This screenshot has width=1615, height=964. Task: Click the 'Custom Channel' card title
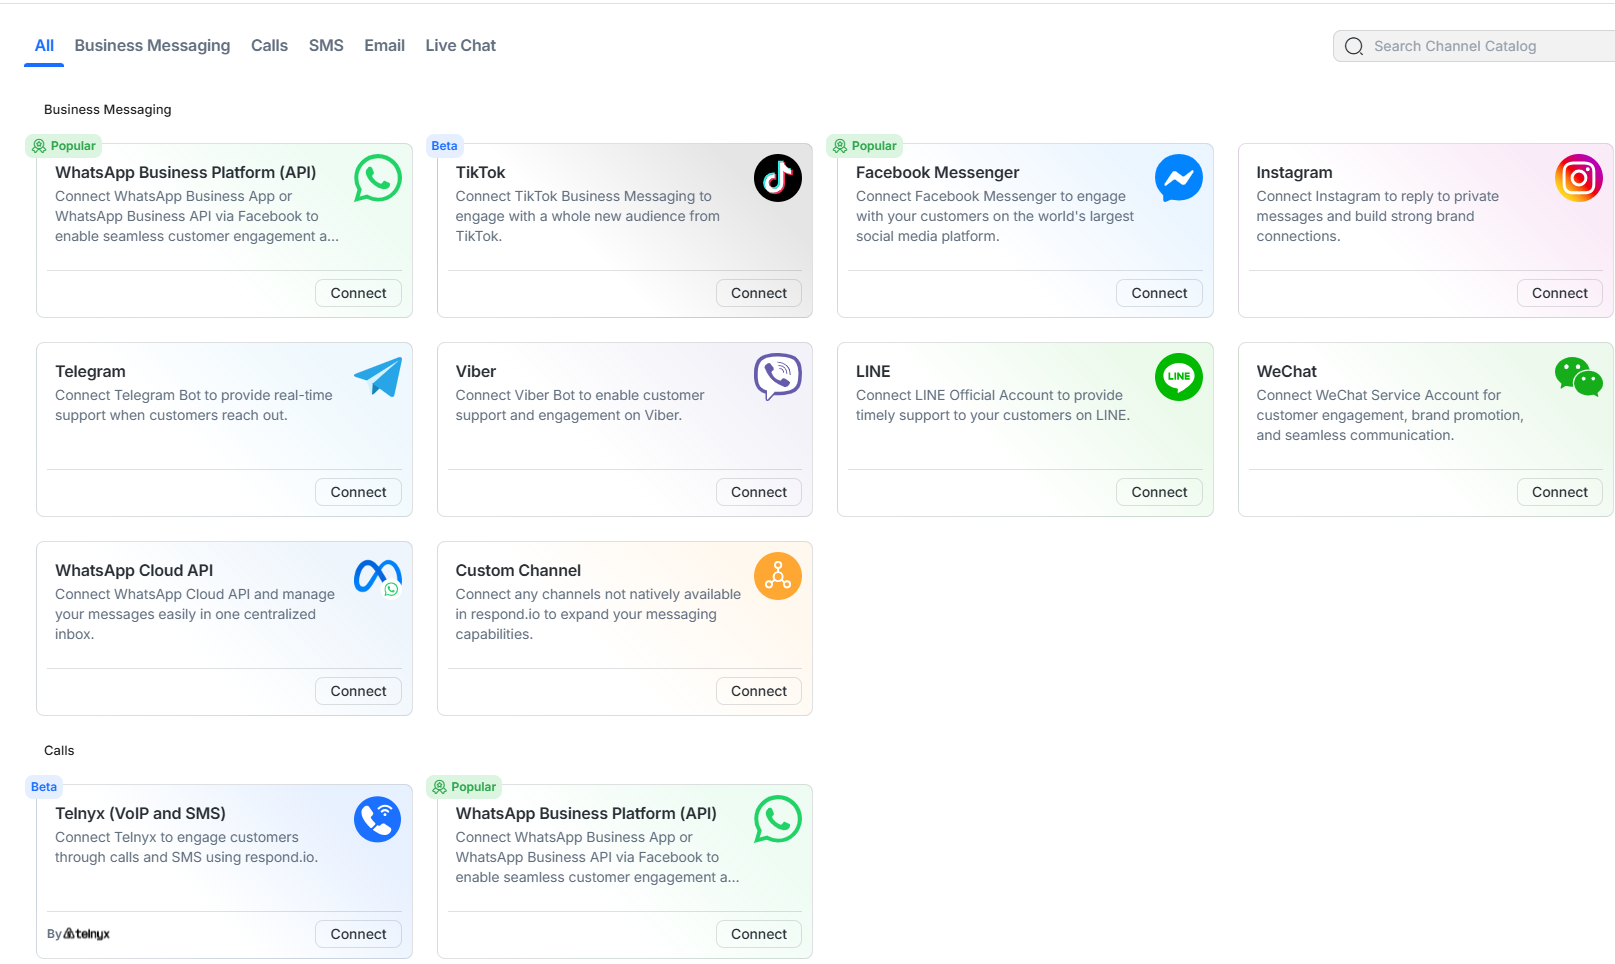coord(518,570)
